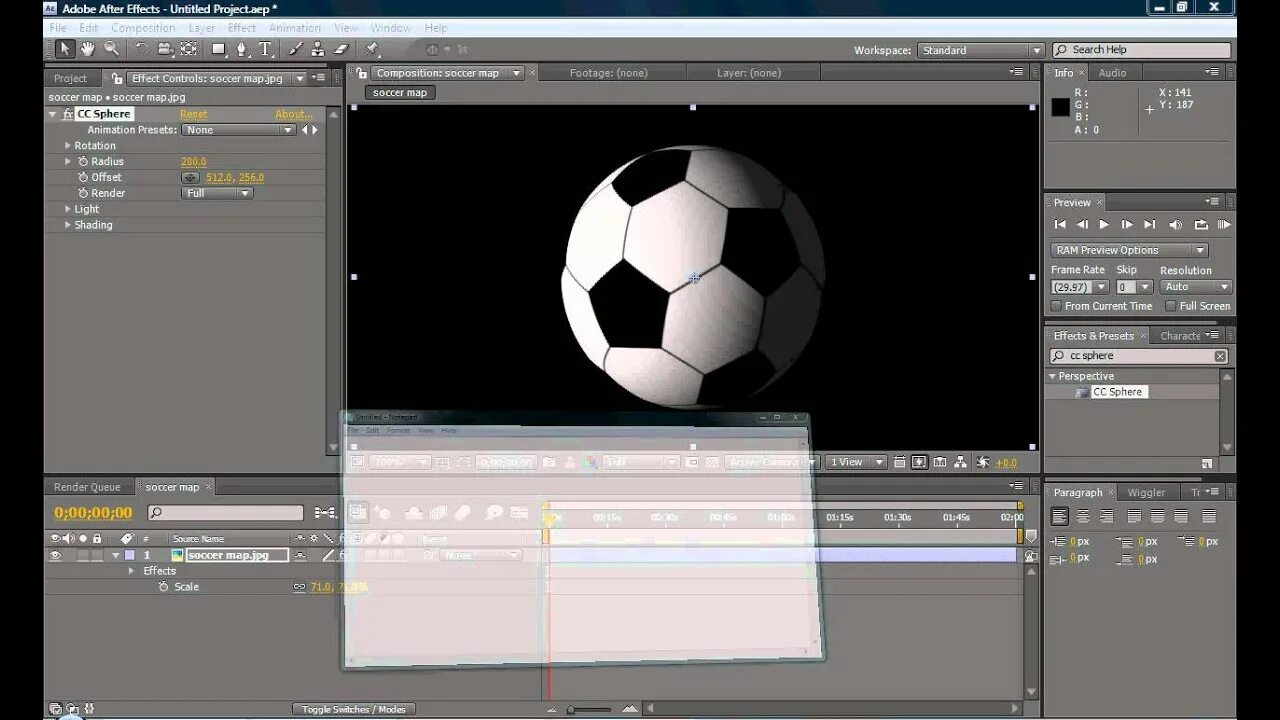
Task: Select the Brush tool
Action: (296, 49)
